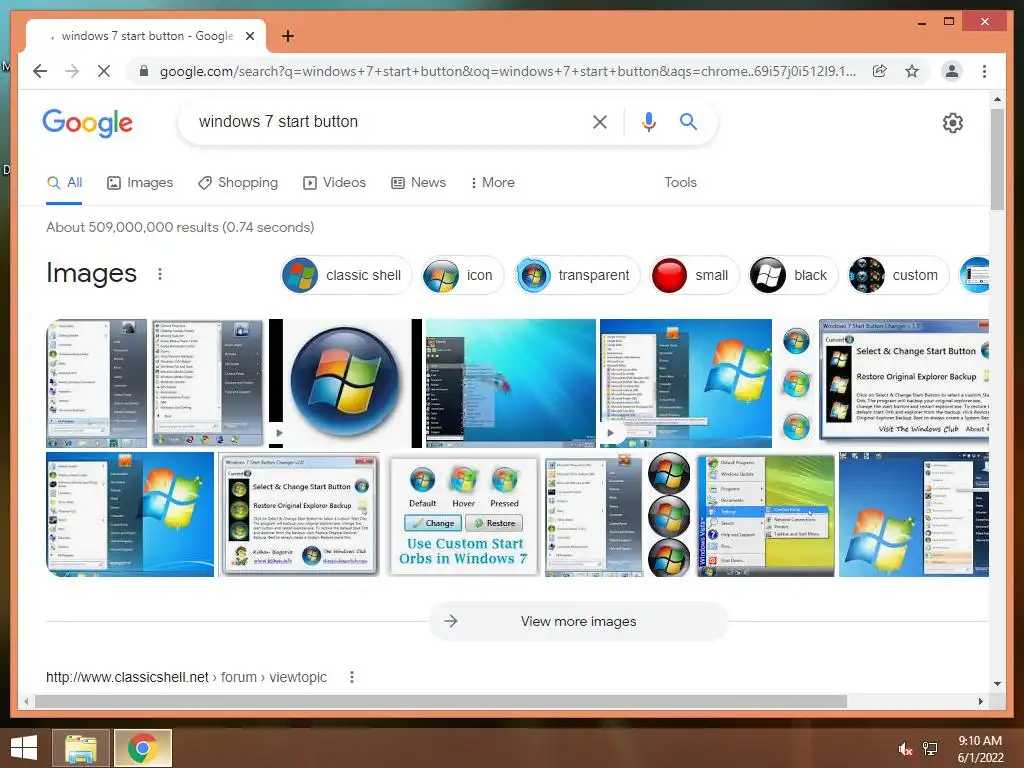Click in the Google search input field
1024x768 pixels.
point(392,121)
